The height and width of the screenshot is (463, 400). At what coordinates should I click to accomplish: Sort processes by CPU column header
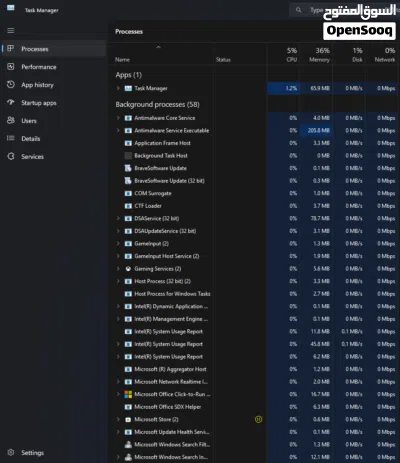click(292, 55)
